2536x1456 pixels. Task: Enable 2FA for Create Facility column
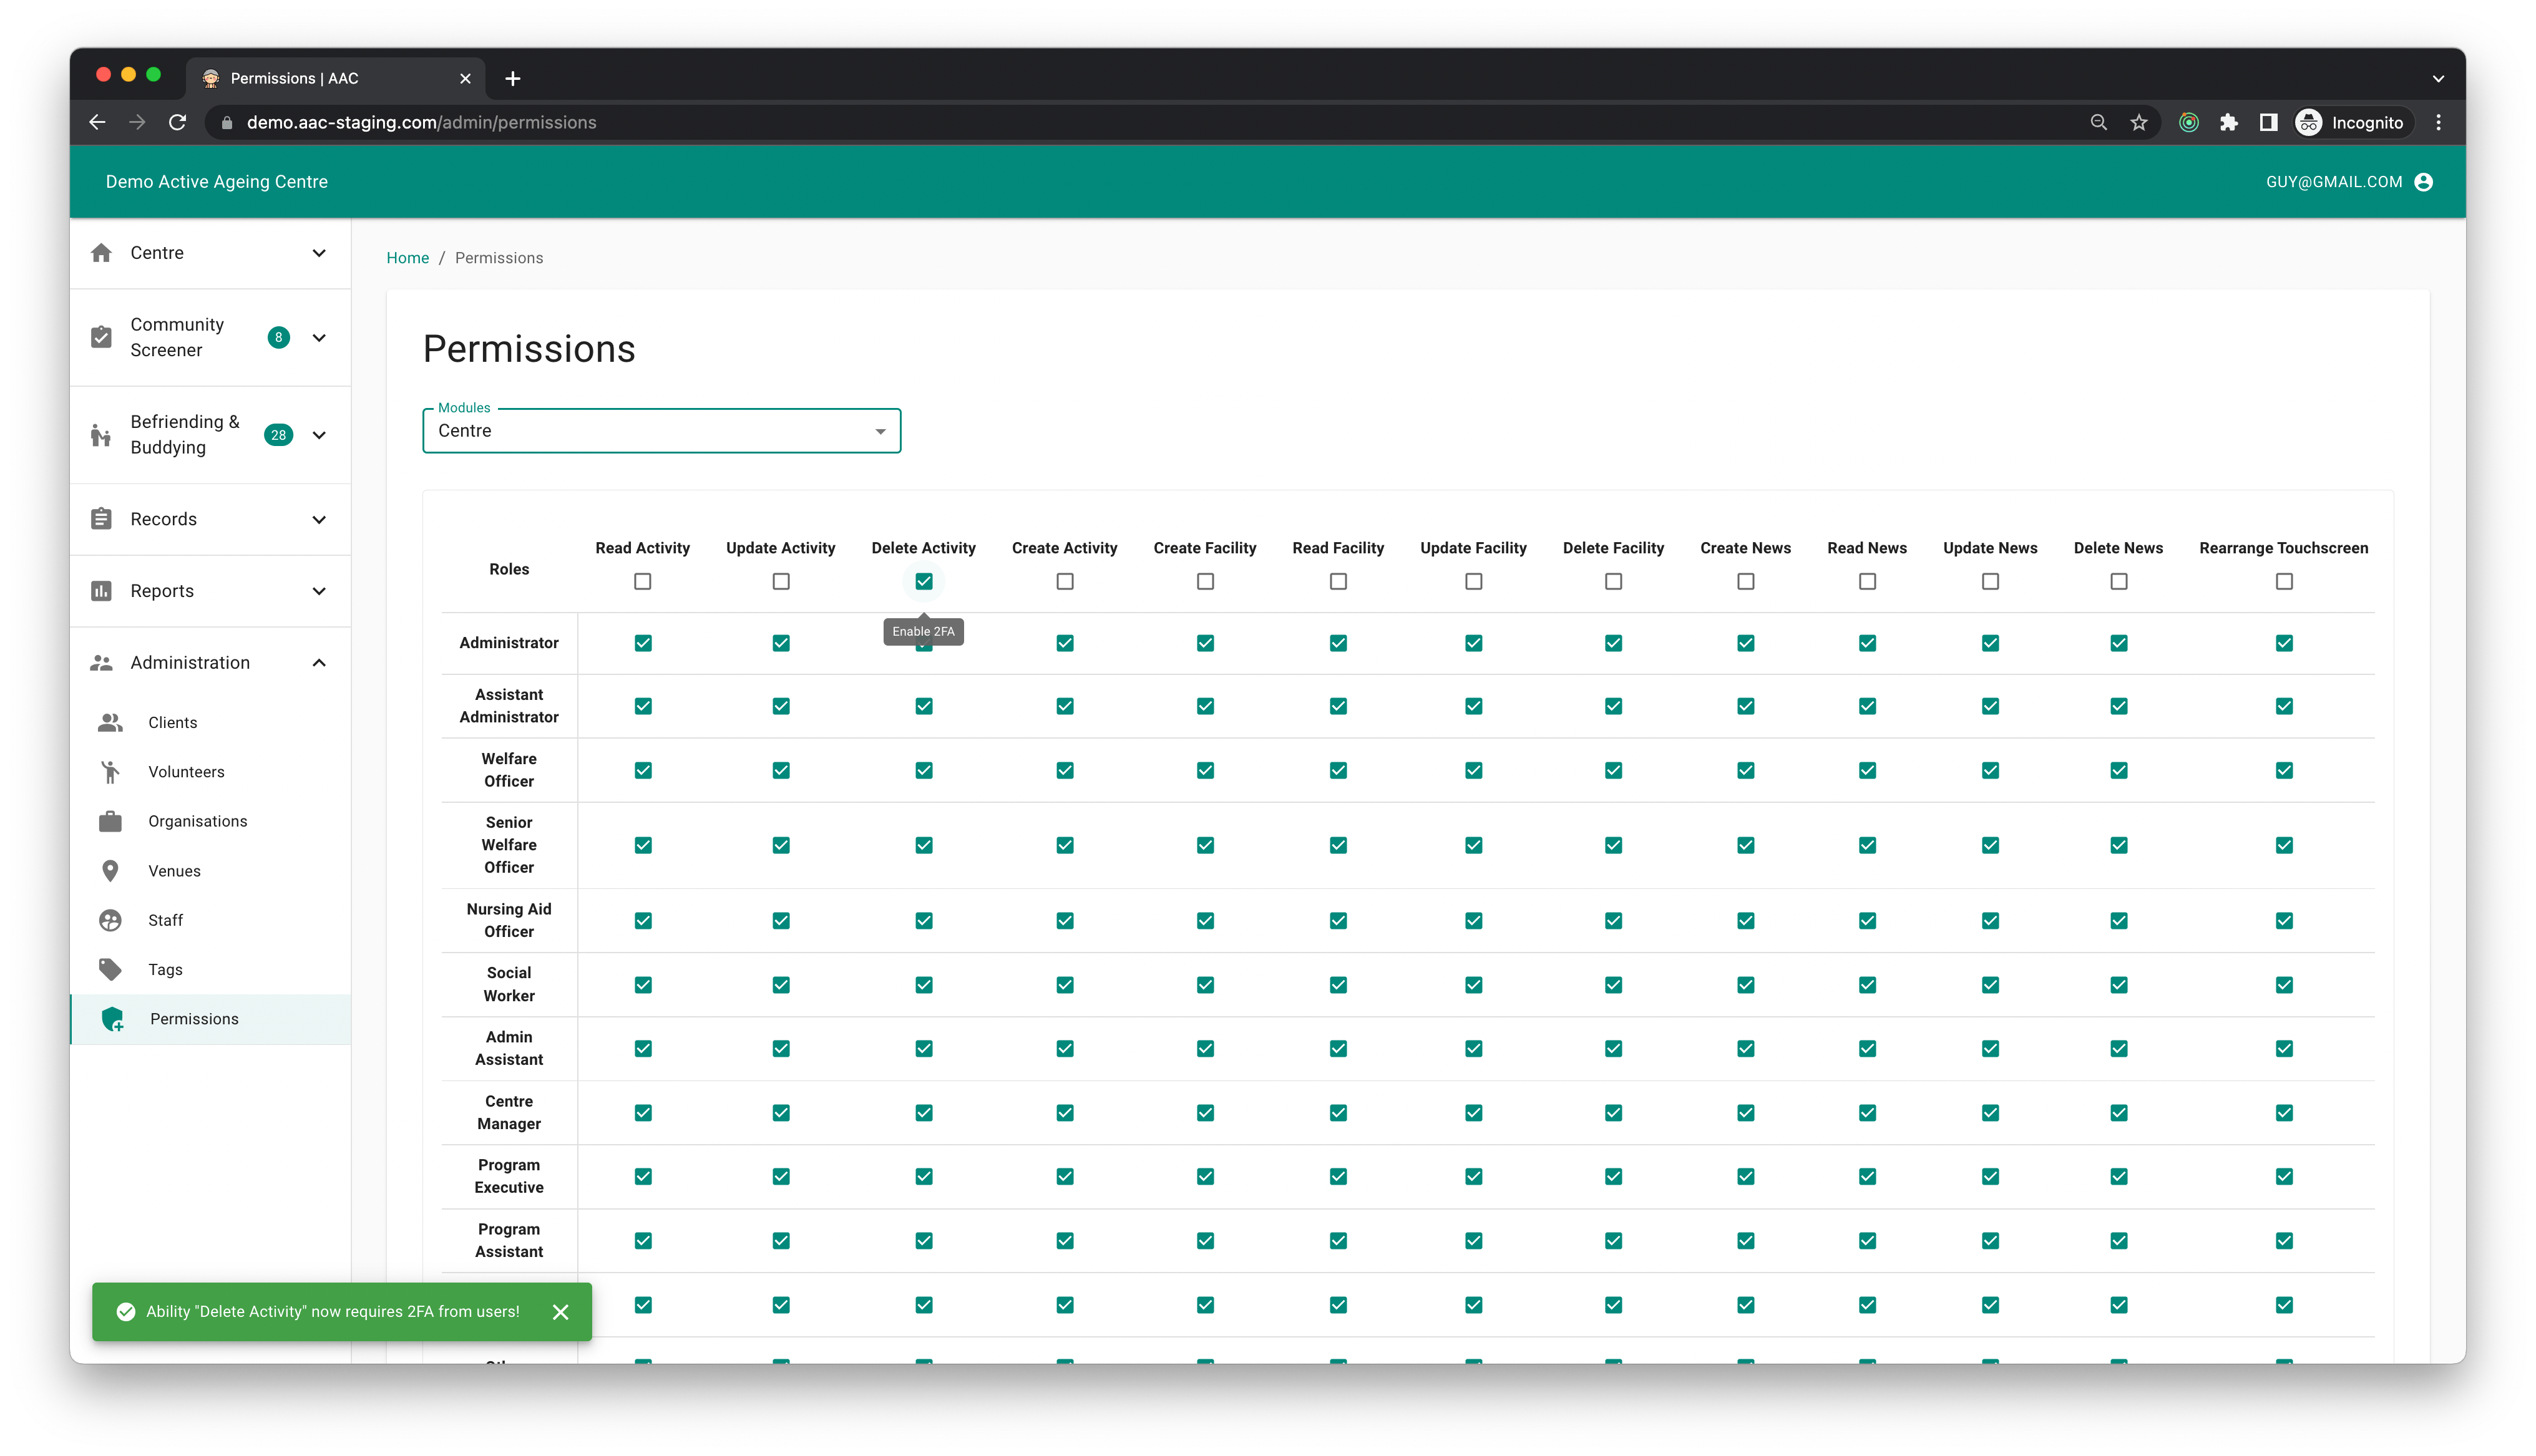1205,581
